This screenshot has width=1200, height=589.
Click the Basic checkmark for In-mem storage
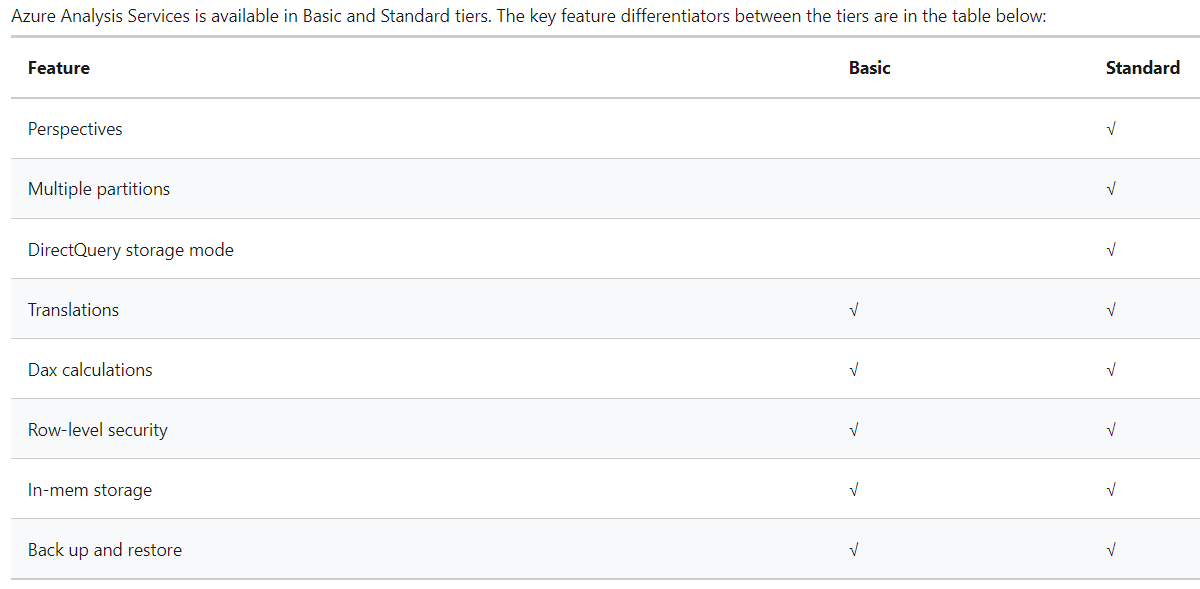click(x=854, y=490)
